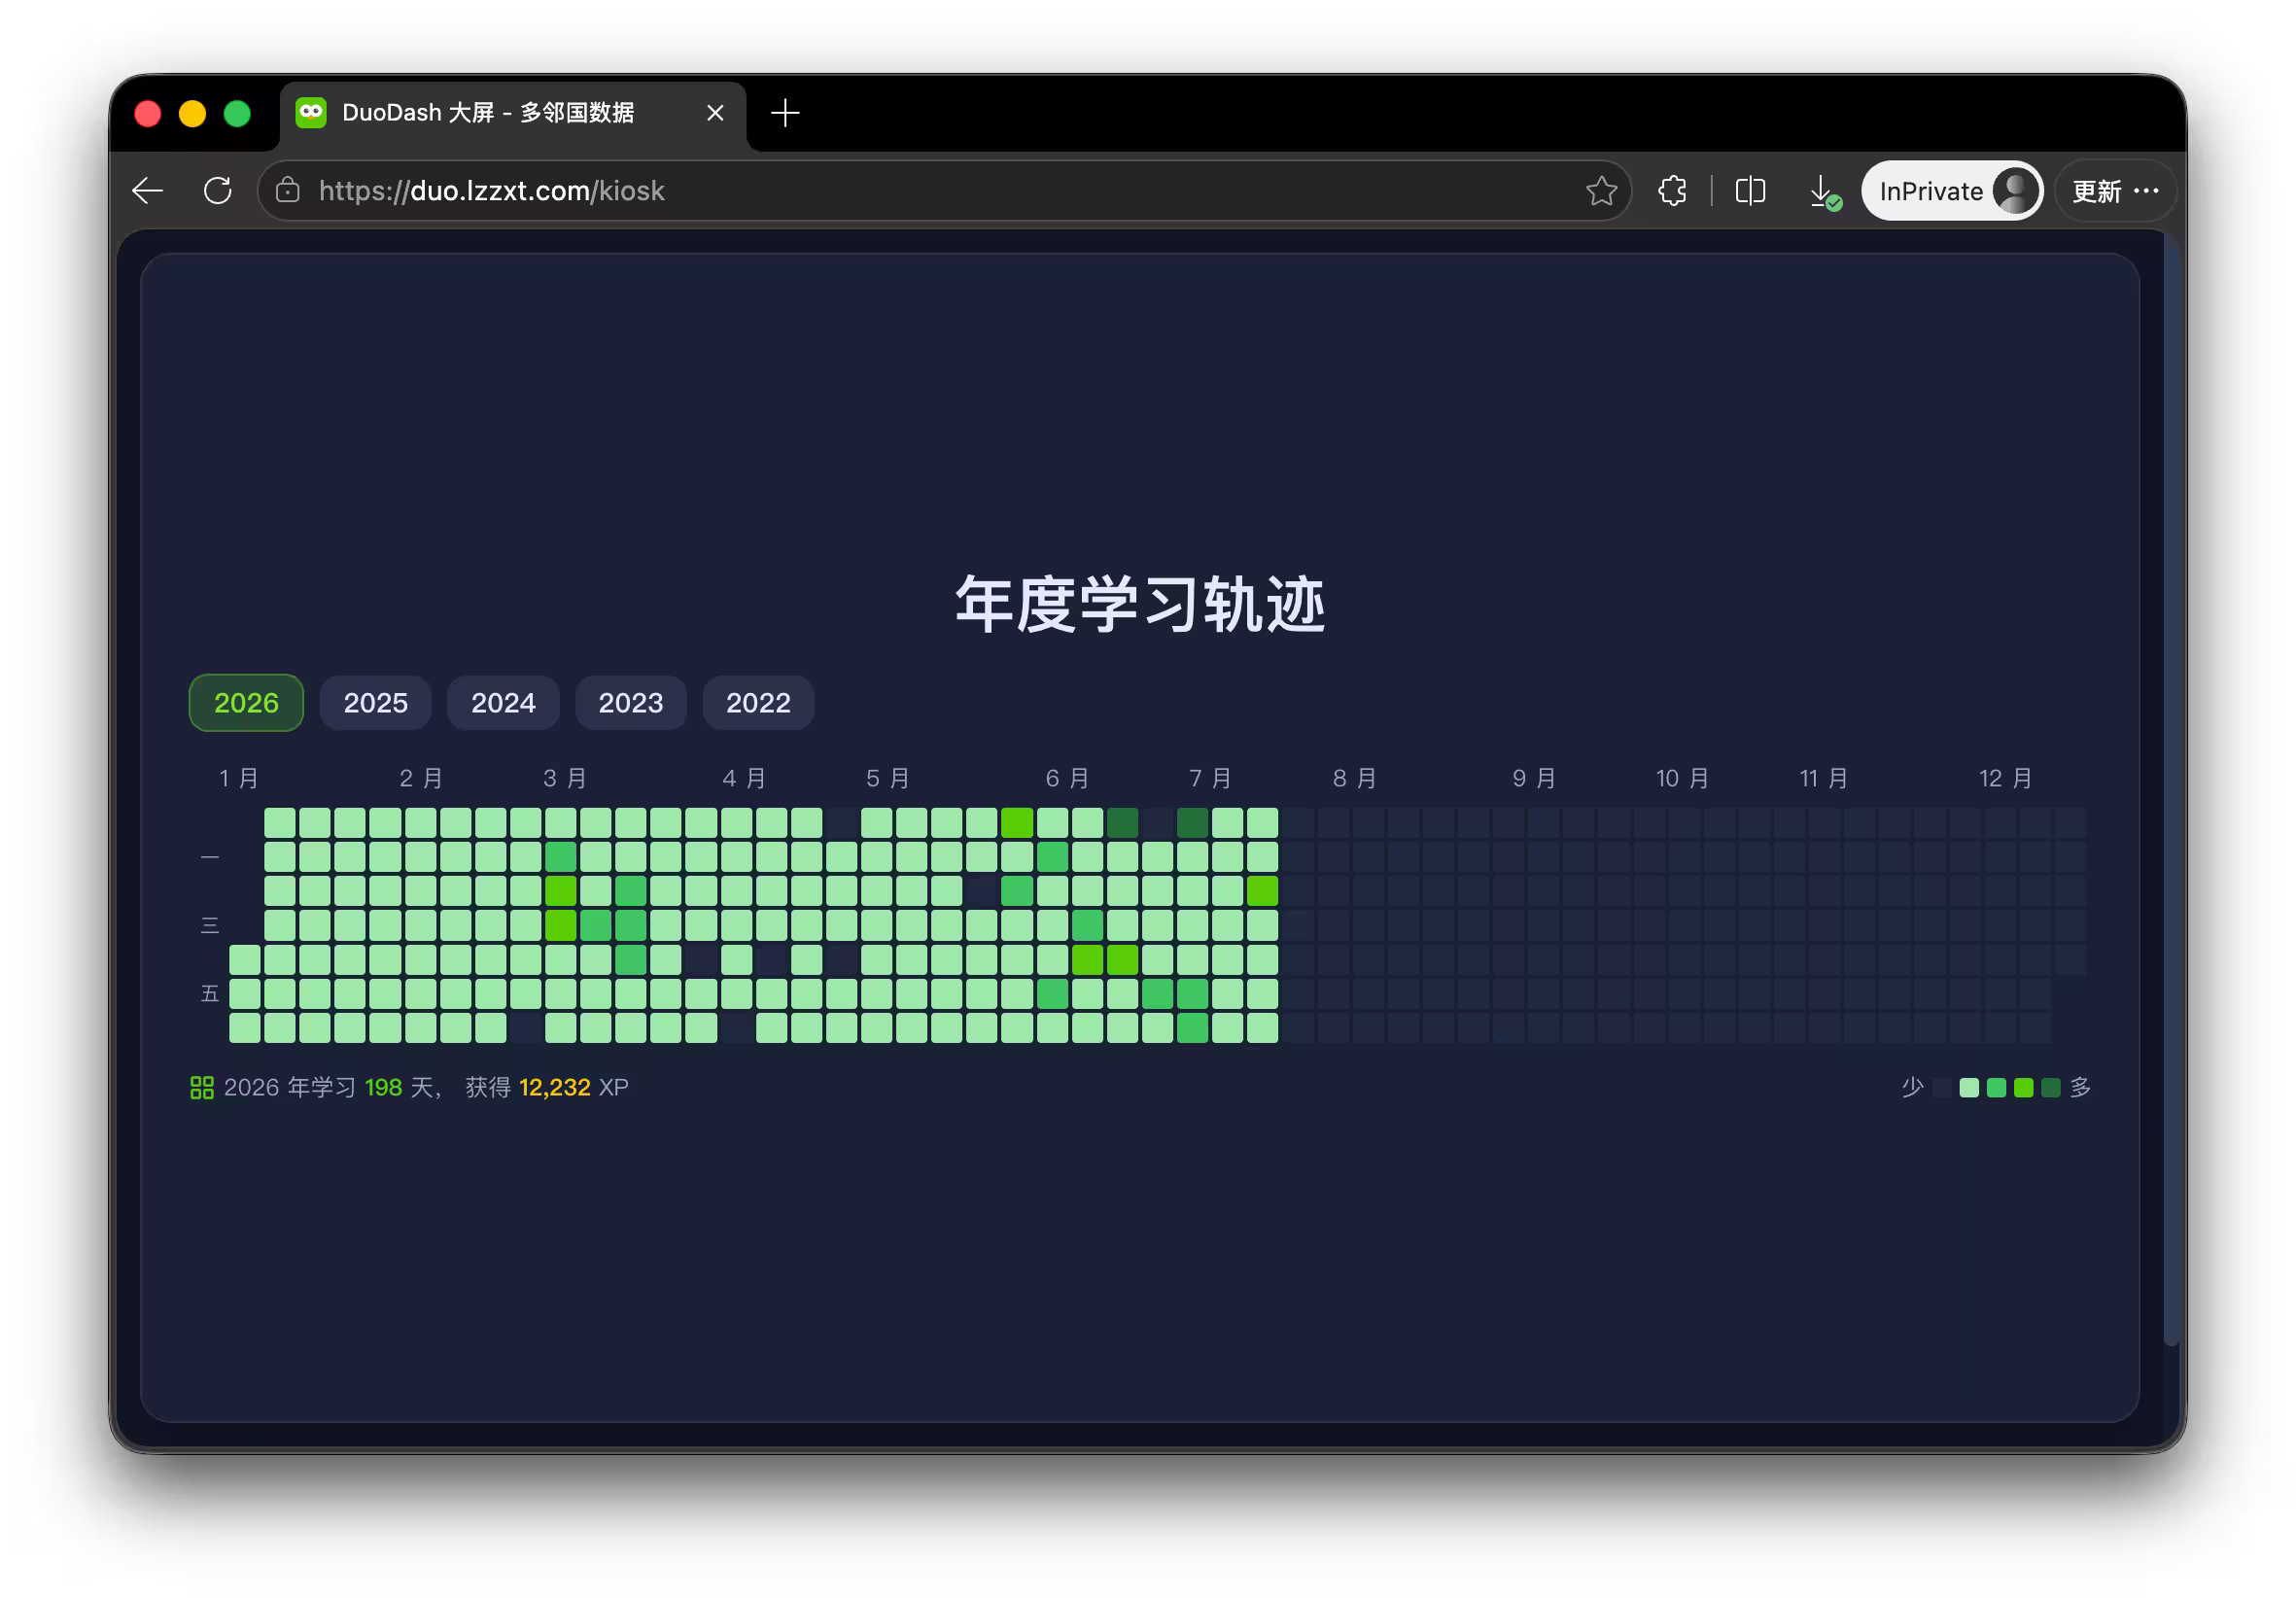Switch to the 2022 year
Viewport: 2296px width, 1598px height.
click(758, 703)
